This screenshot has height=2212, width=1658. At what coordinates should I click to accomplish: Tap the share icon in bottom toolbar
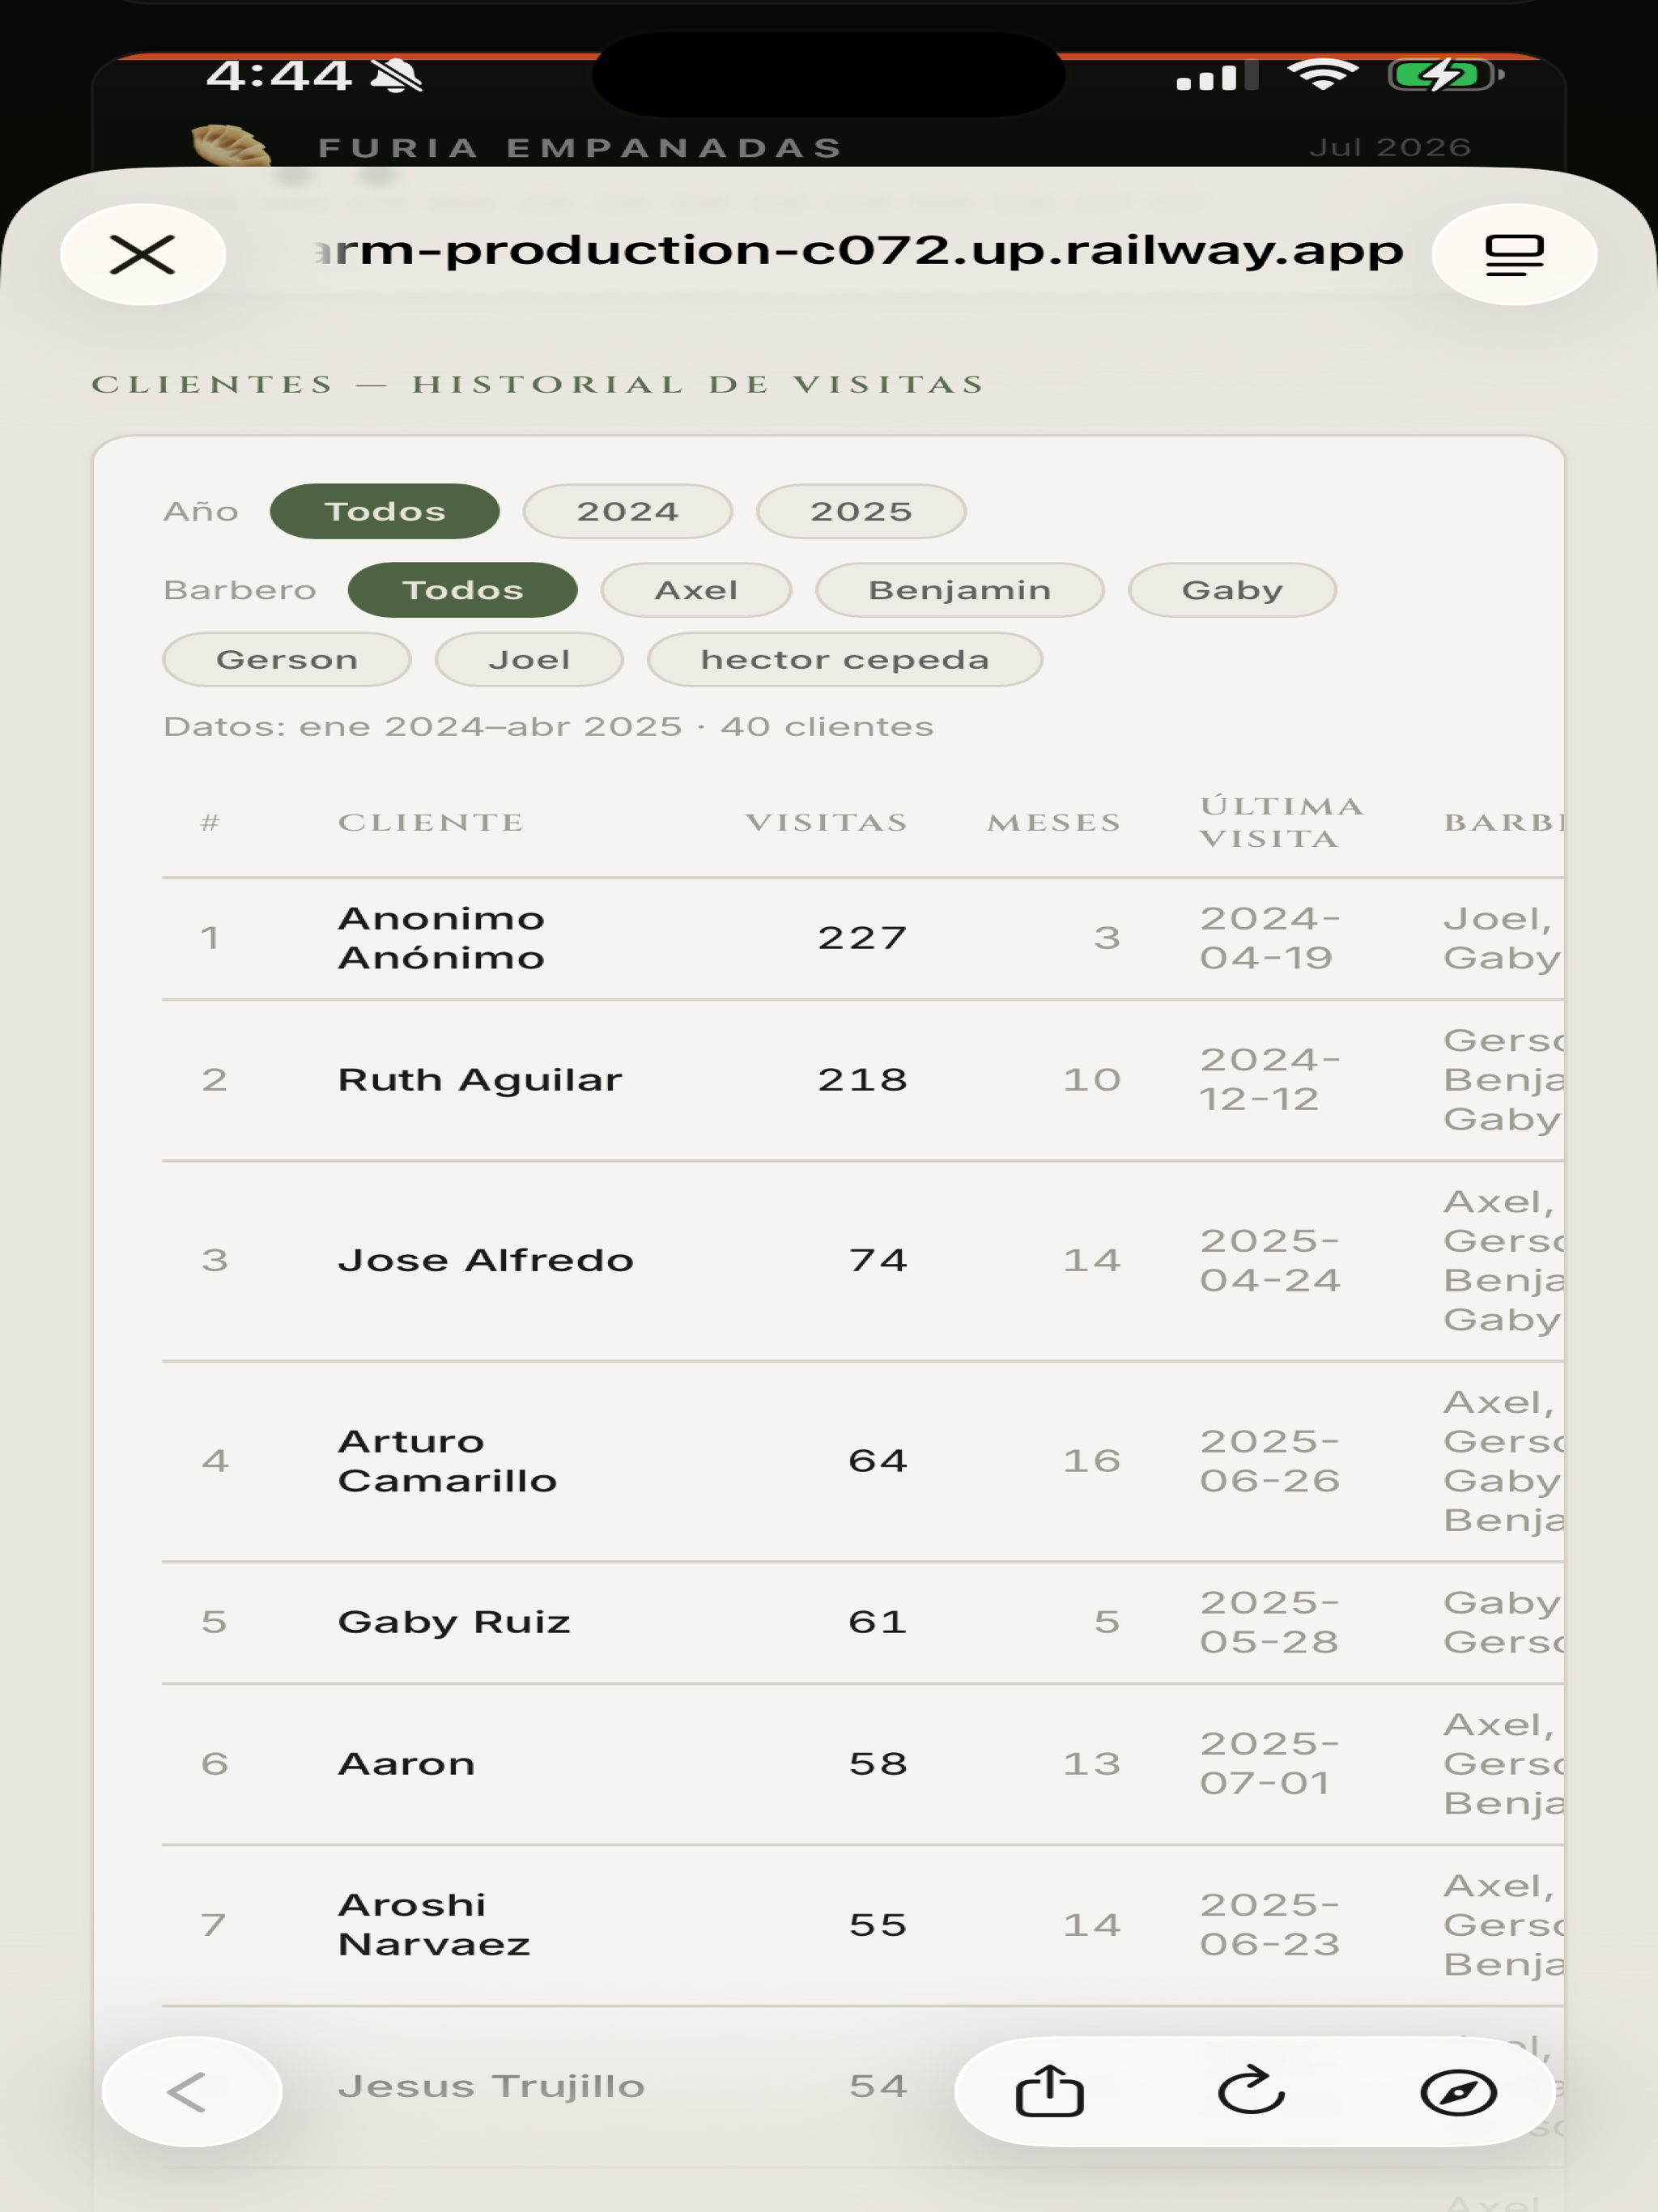coord(1049,2091)
